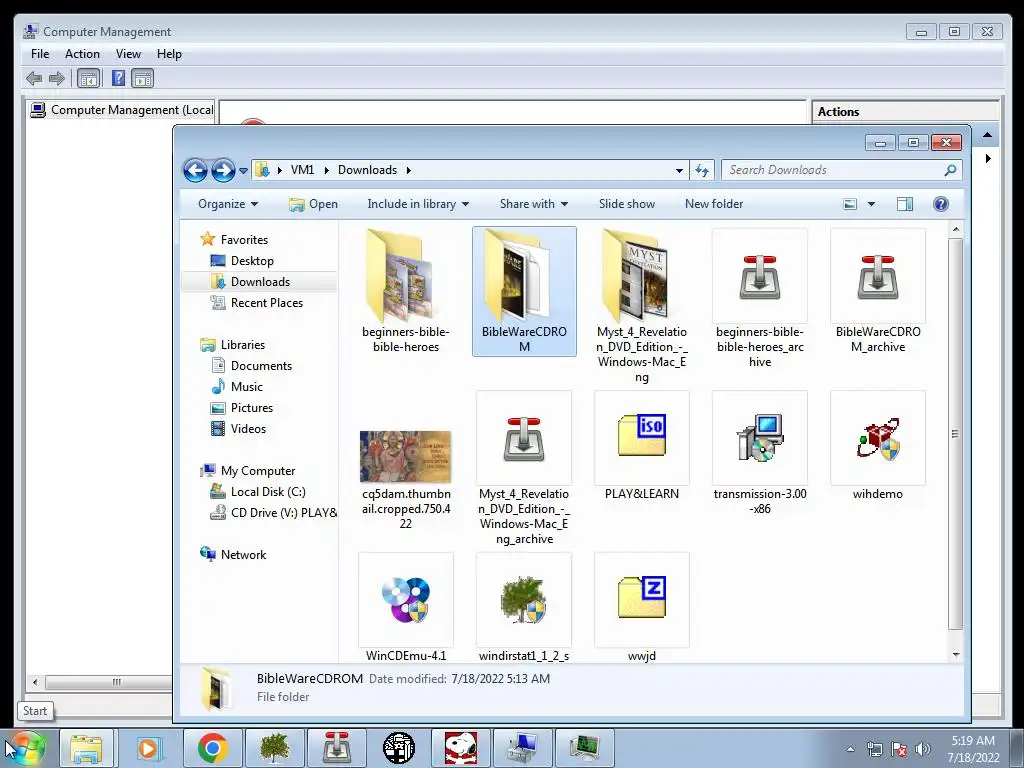Select Favorites in the navigation pane

pos(244,240)
